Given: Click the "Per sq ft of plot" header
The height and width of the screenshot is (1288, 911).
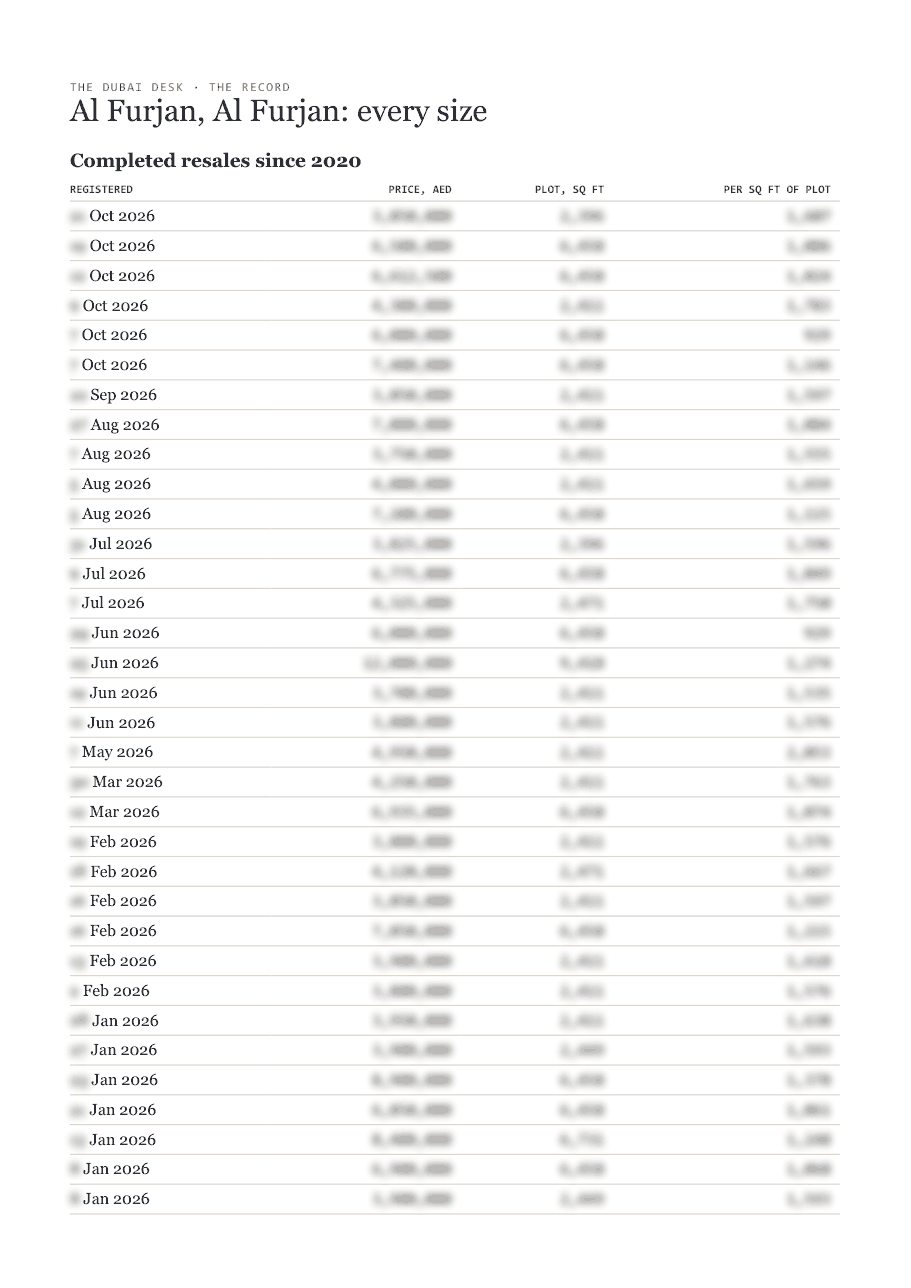Looking at the screenshot, I should [777, 189].
